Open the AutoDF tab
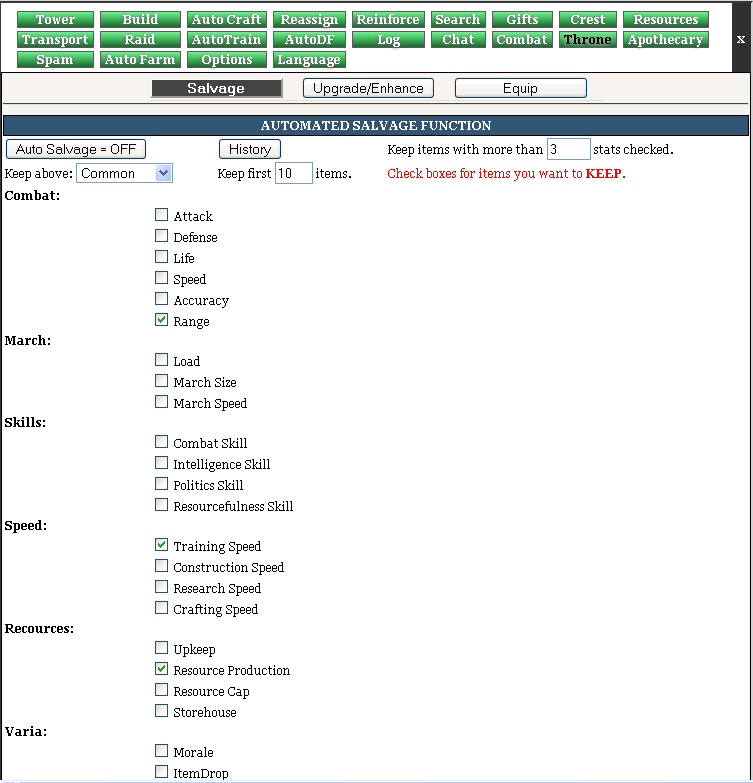 pyautogui.click(x=309, y=39)
